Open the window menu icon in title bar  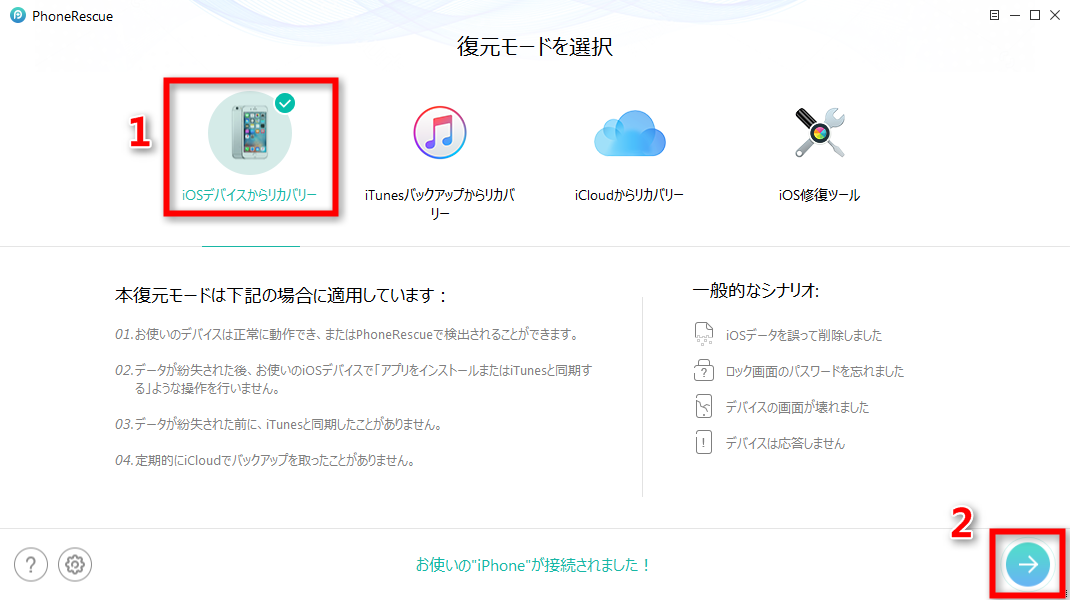pyautogui.click(x=994, y=15)
